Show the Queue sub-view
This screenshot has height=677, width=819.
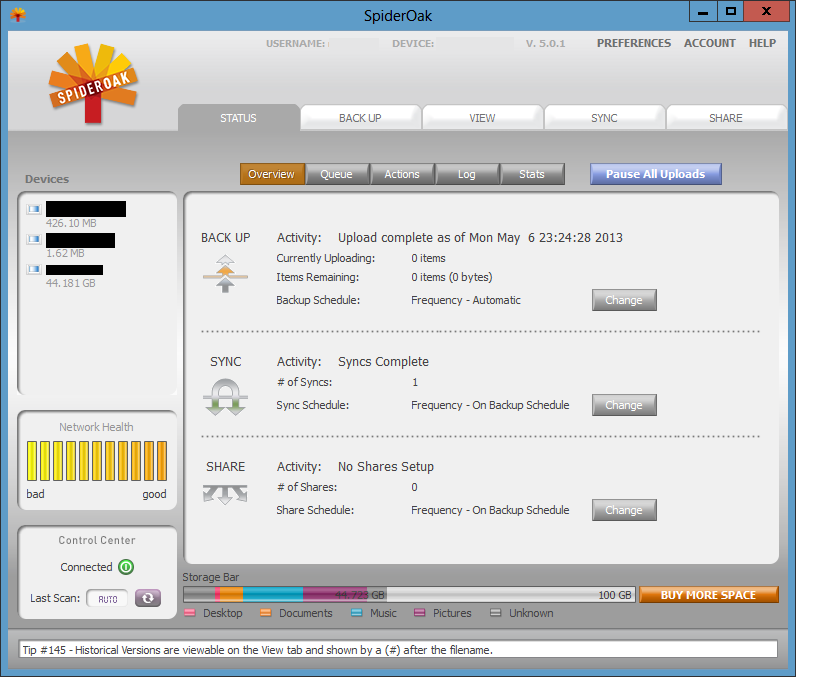[336, 174]
